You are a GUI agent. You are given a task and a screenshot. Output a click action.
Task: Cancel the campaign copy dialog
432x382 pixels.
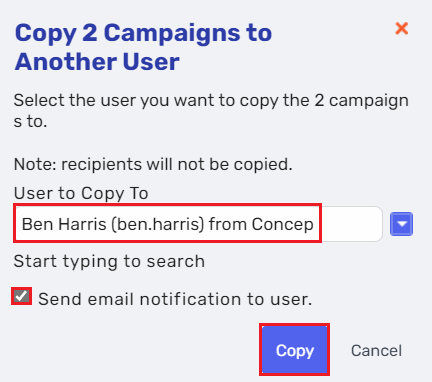(376, 351)
